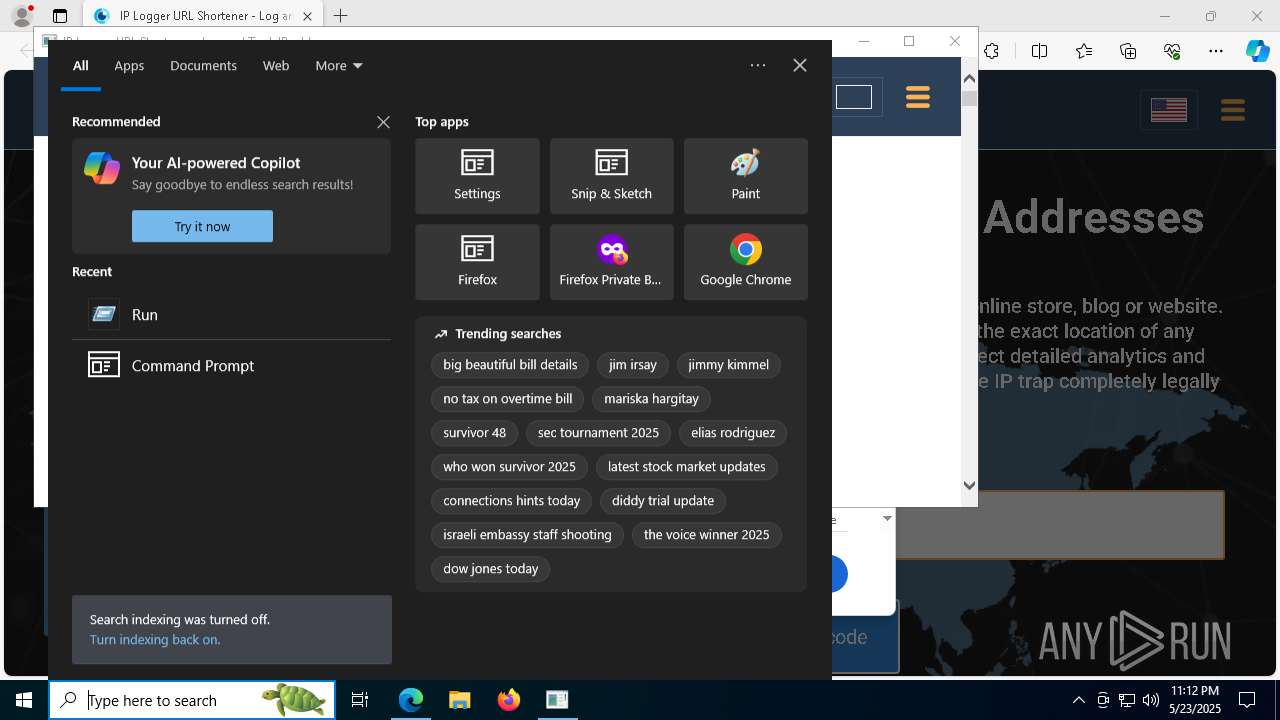Click Type here to search box
Viewport: 1280px width, 720px height.
point(192,700)
